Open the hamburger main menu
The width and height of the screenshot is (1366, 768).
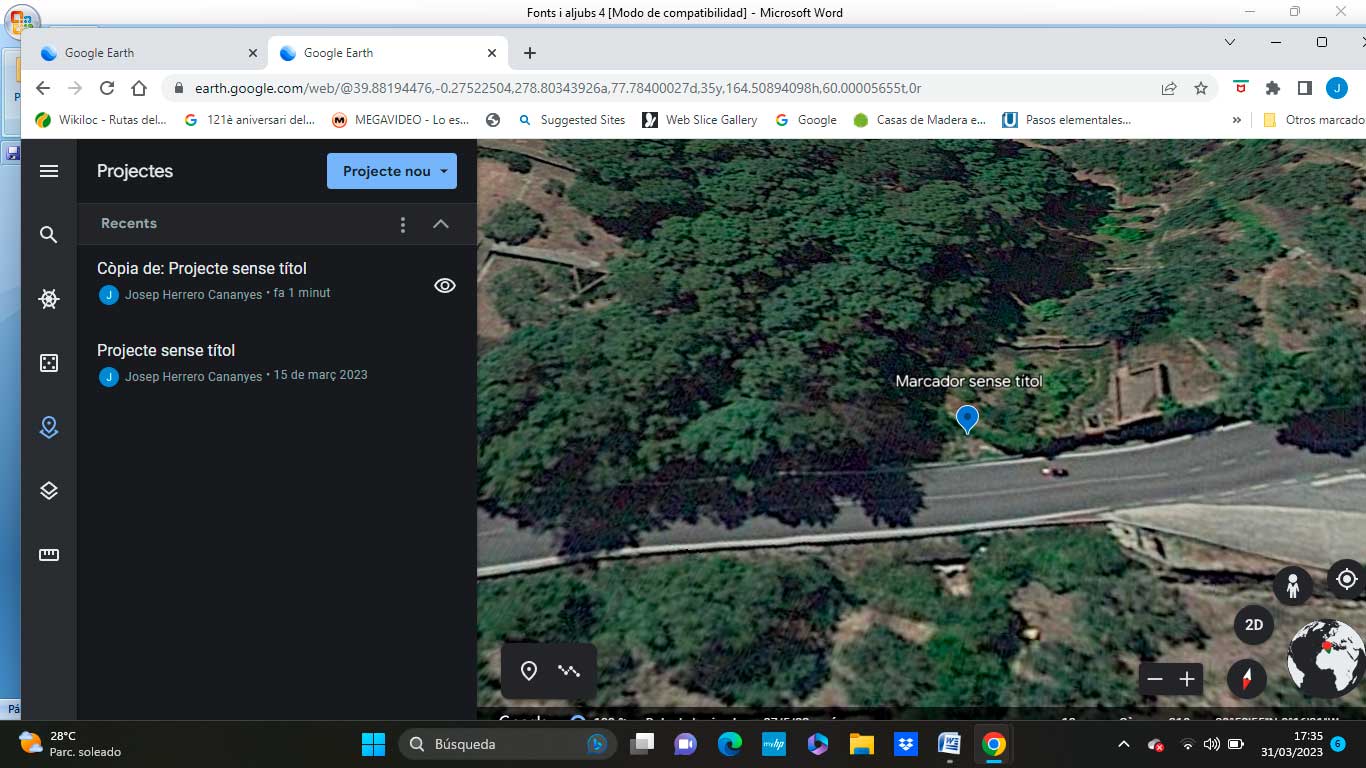coord(48,171)
